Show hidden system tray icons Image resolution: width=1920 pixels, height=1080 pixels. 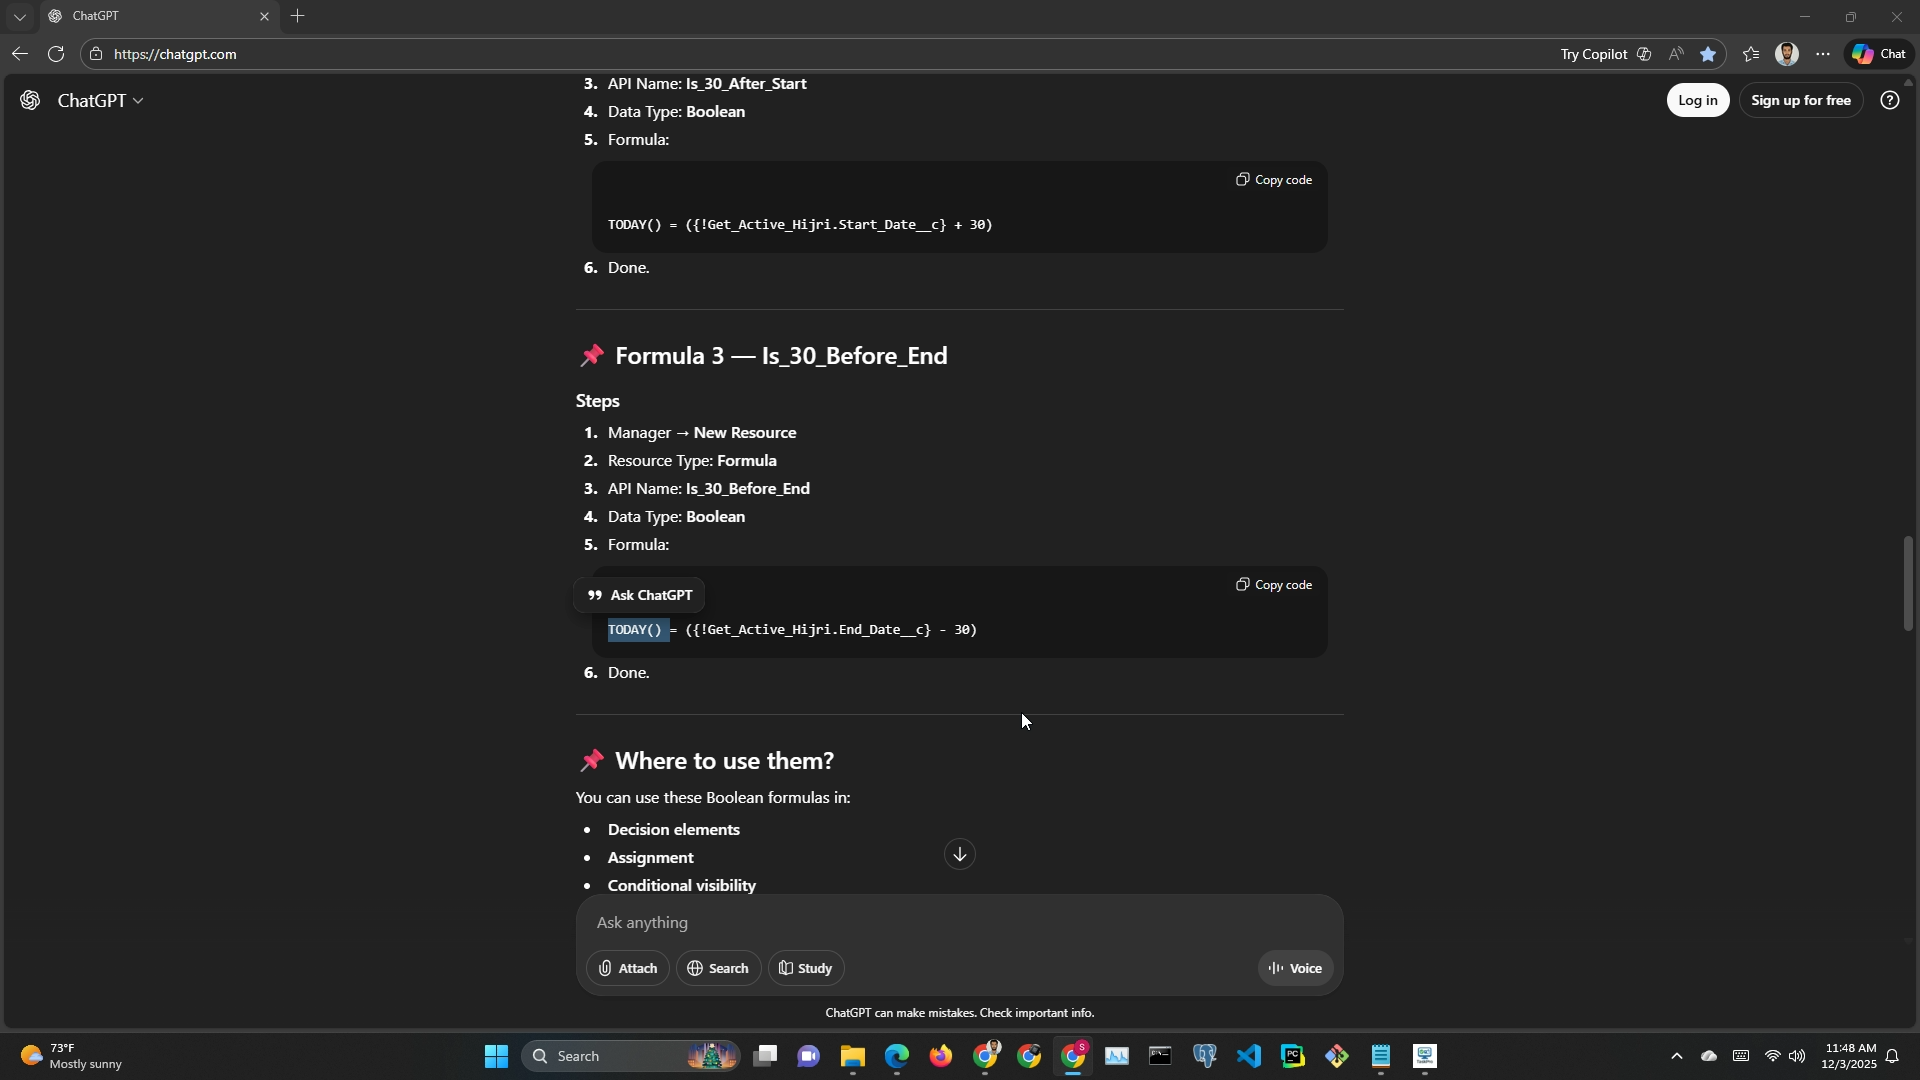pos(1676,1057)
